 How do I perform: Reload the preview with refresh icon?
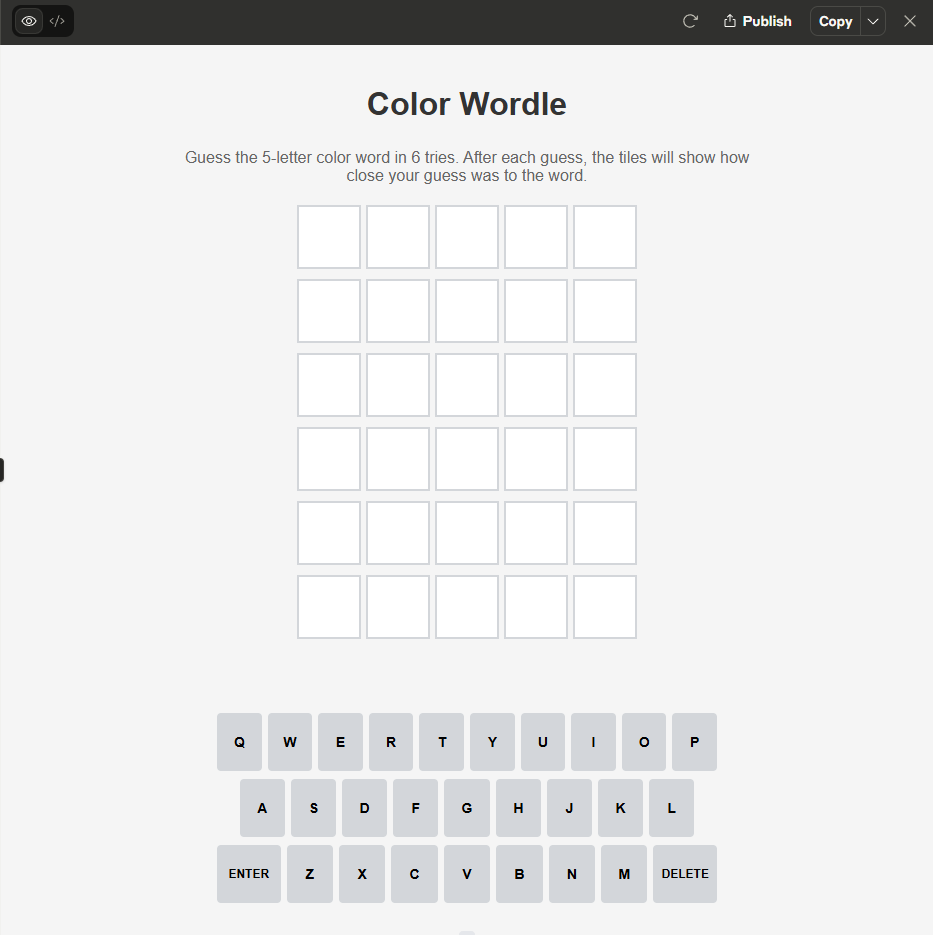point(690,21)
